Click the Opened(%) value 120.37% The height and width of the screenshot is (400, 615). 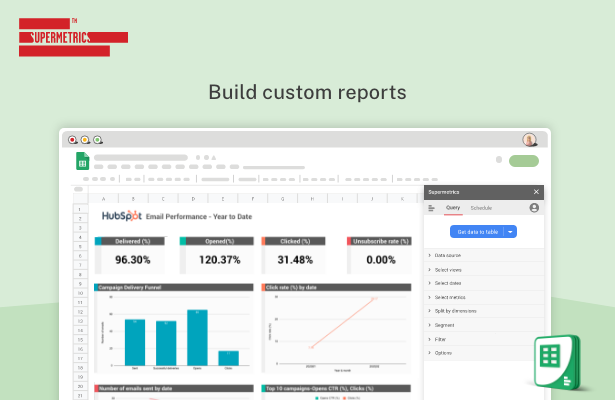(220, 260)
